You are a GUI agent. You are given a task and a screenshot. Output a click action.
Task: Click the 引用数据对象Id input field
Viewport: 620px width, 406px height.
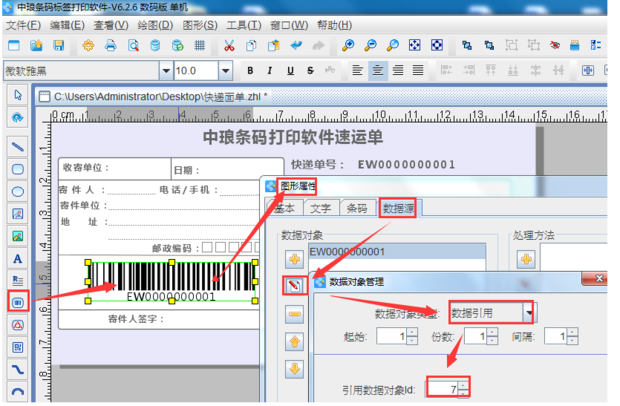tap(439, 387)
